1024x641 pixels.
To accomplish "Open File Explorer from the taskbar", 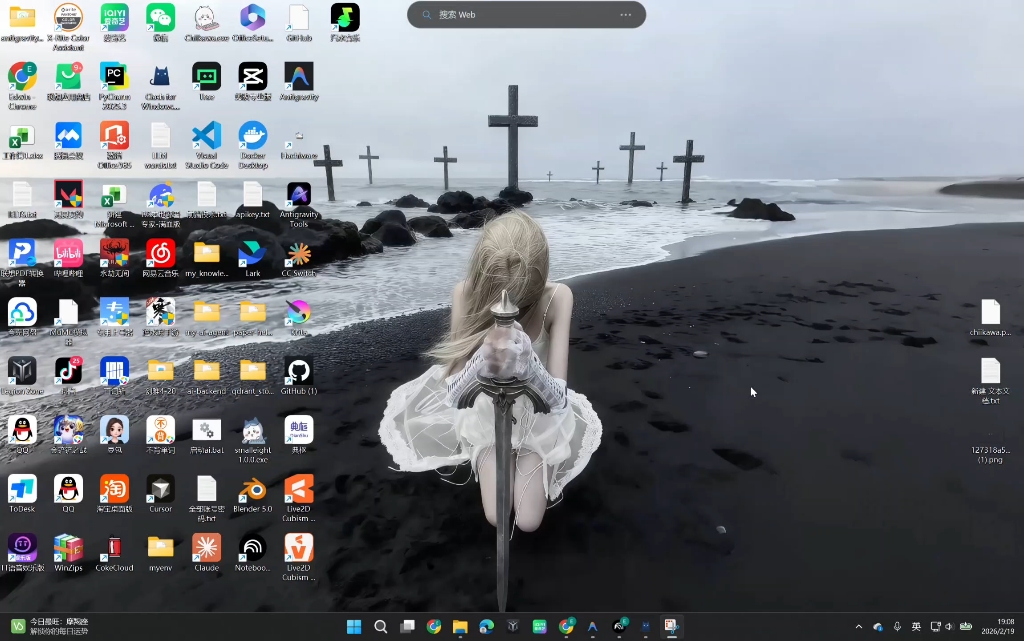I will pyautogui.click(x=460, y=627).
